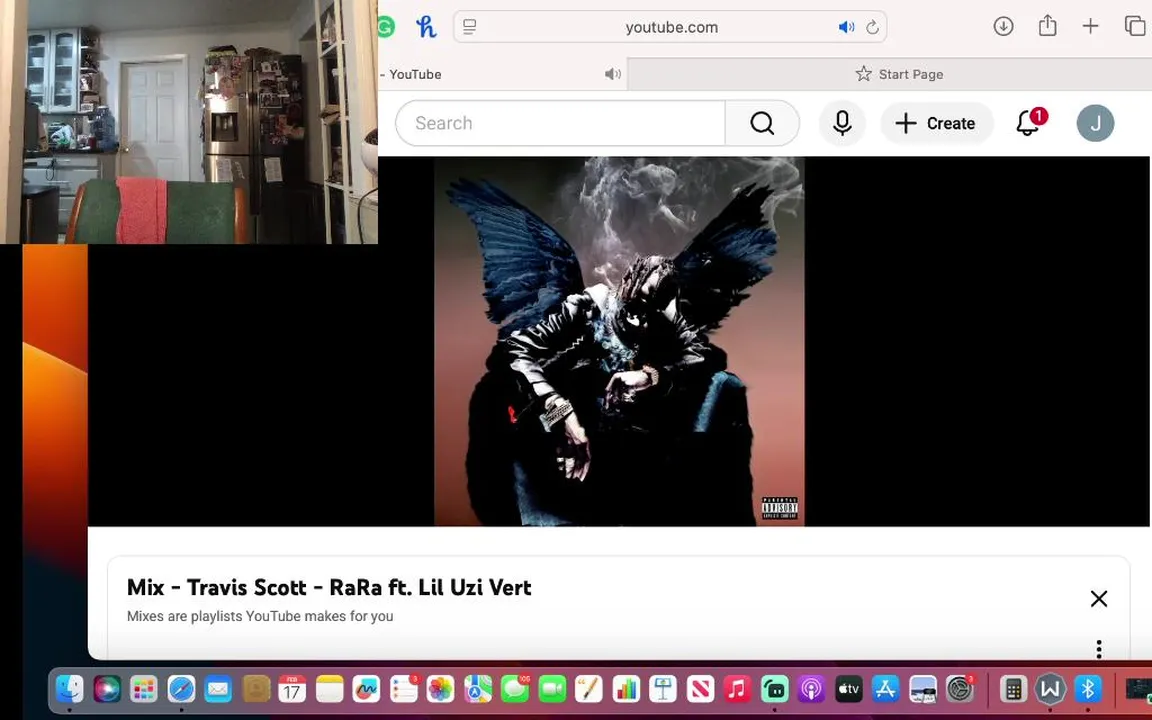Open the Honey extension icon in toolbar
Screen dimensions: 1152x720
[426, 27]
